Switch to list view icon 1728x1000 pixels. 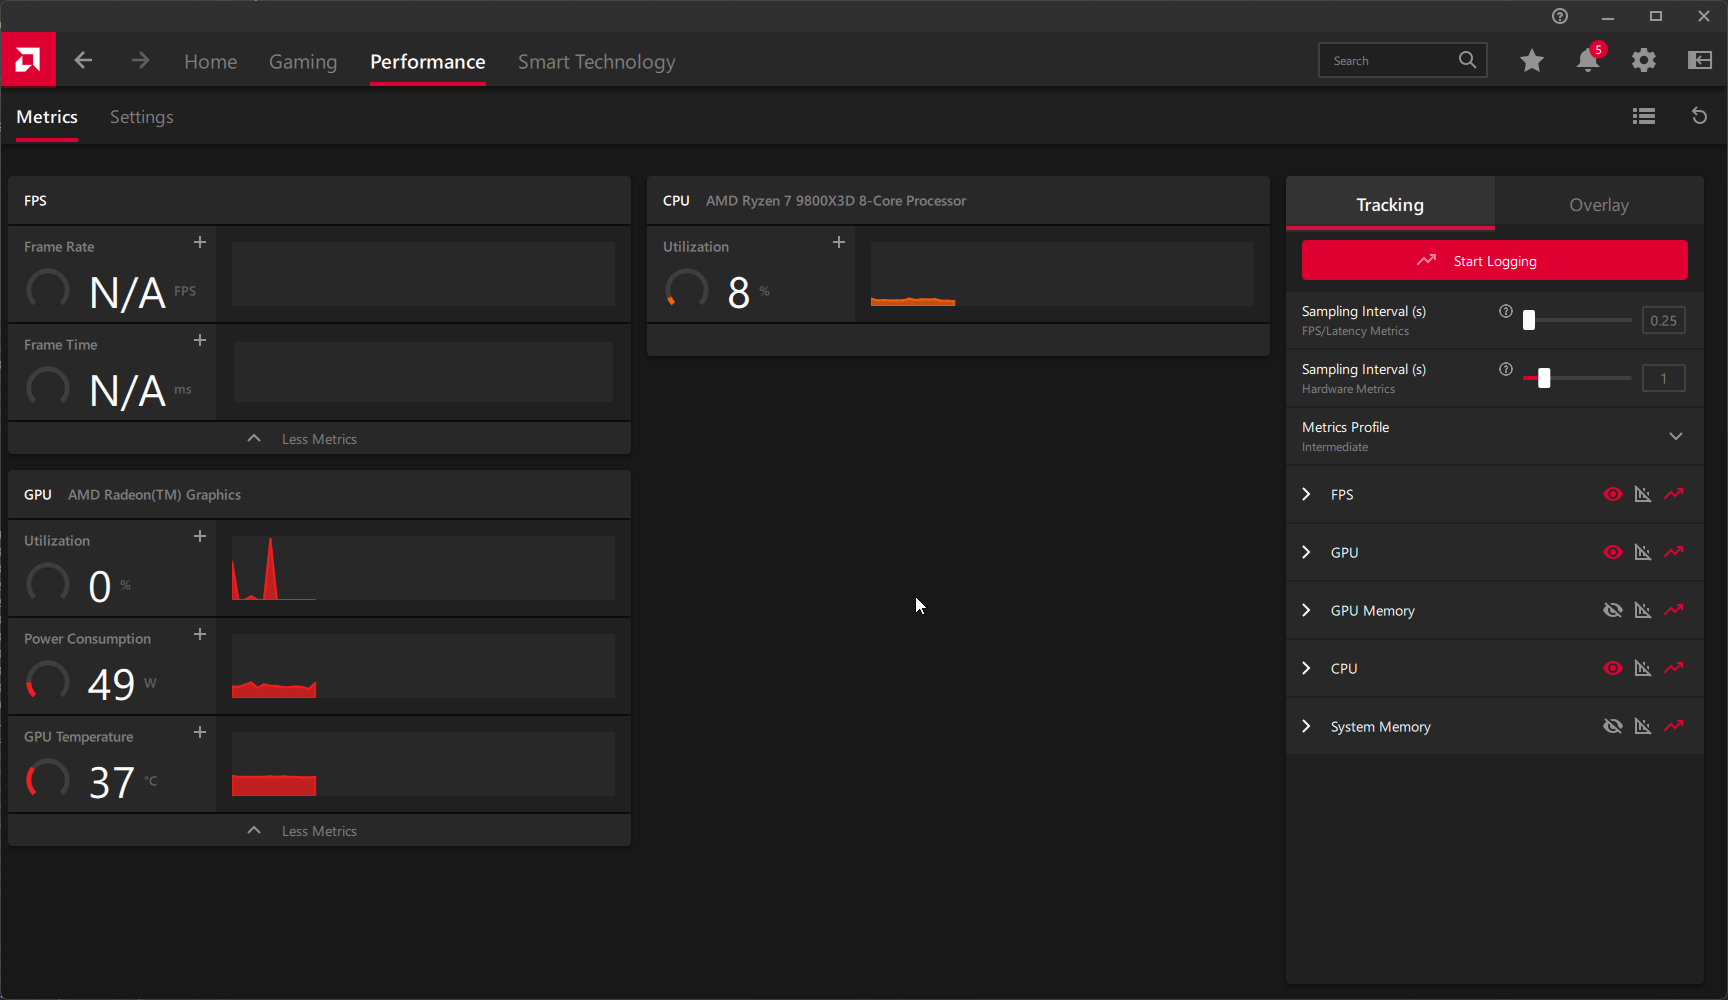[1644, 116]
